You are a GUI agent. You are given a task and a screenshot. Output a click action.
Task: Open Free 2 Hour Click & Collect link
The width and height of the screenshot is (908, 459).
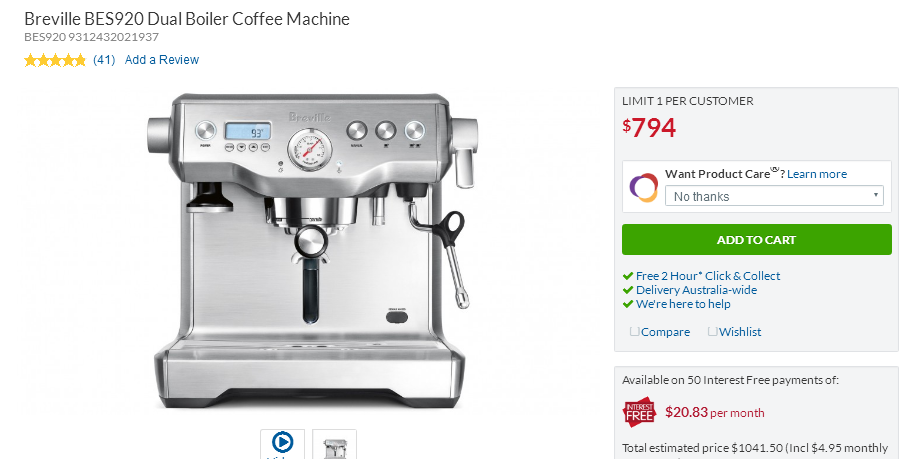[708, 276]
